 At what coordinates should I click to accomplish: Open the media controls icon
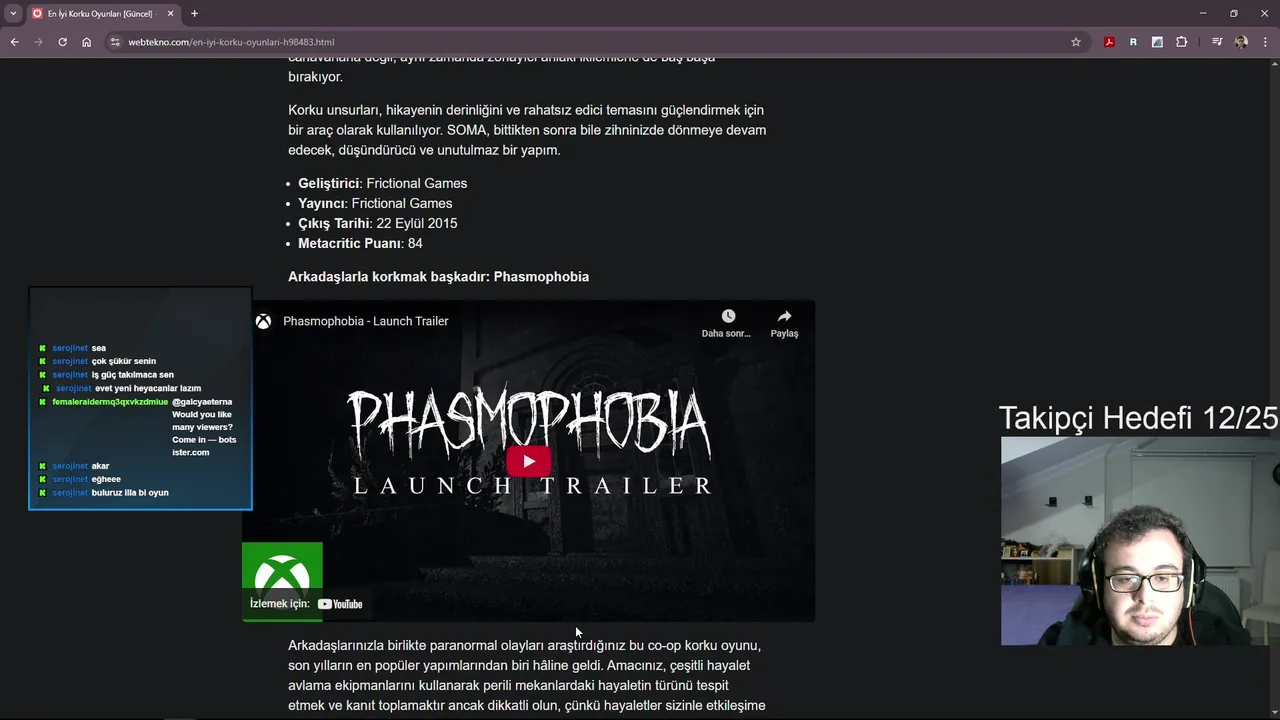(x=1217, y=42)
